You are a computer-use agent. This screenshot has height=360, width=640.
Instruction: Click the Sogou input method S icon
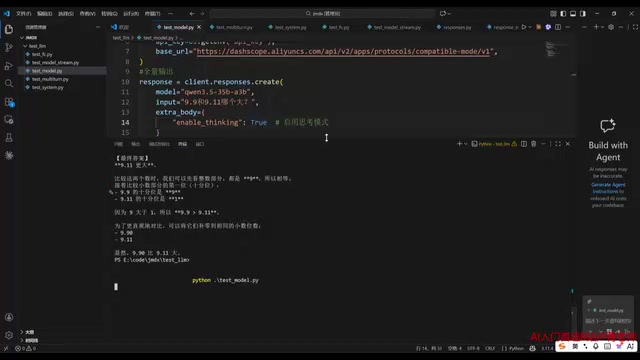tap(562, 346)
